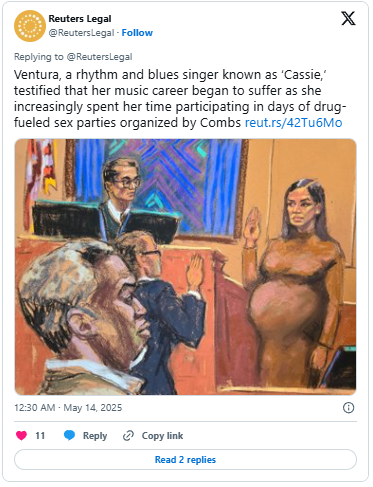
Task: Follow the Reuters Legal account
Action: pyautogui.click(x=137, y=33)
